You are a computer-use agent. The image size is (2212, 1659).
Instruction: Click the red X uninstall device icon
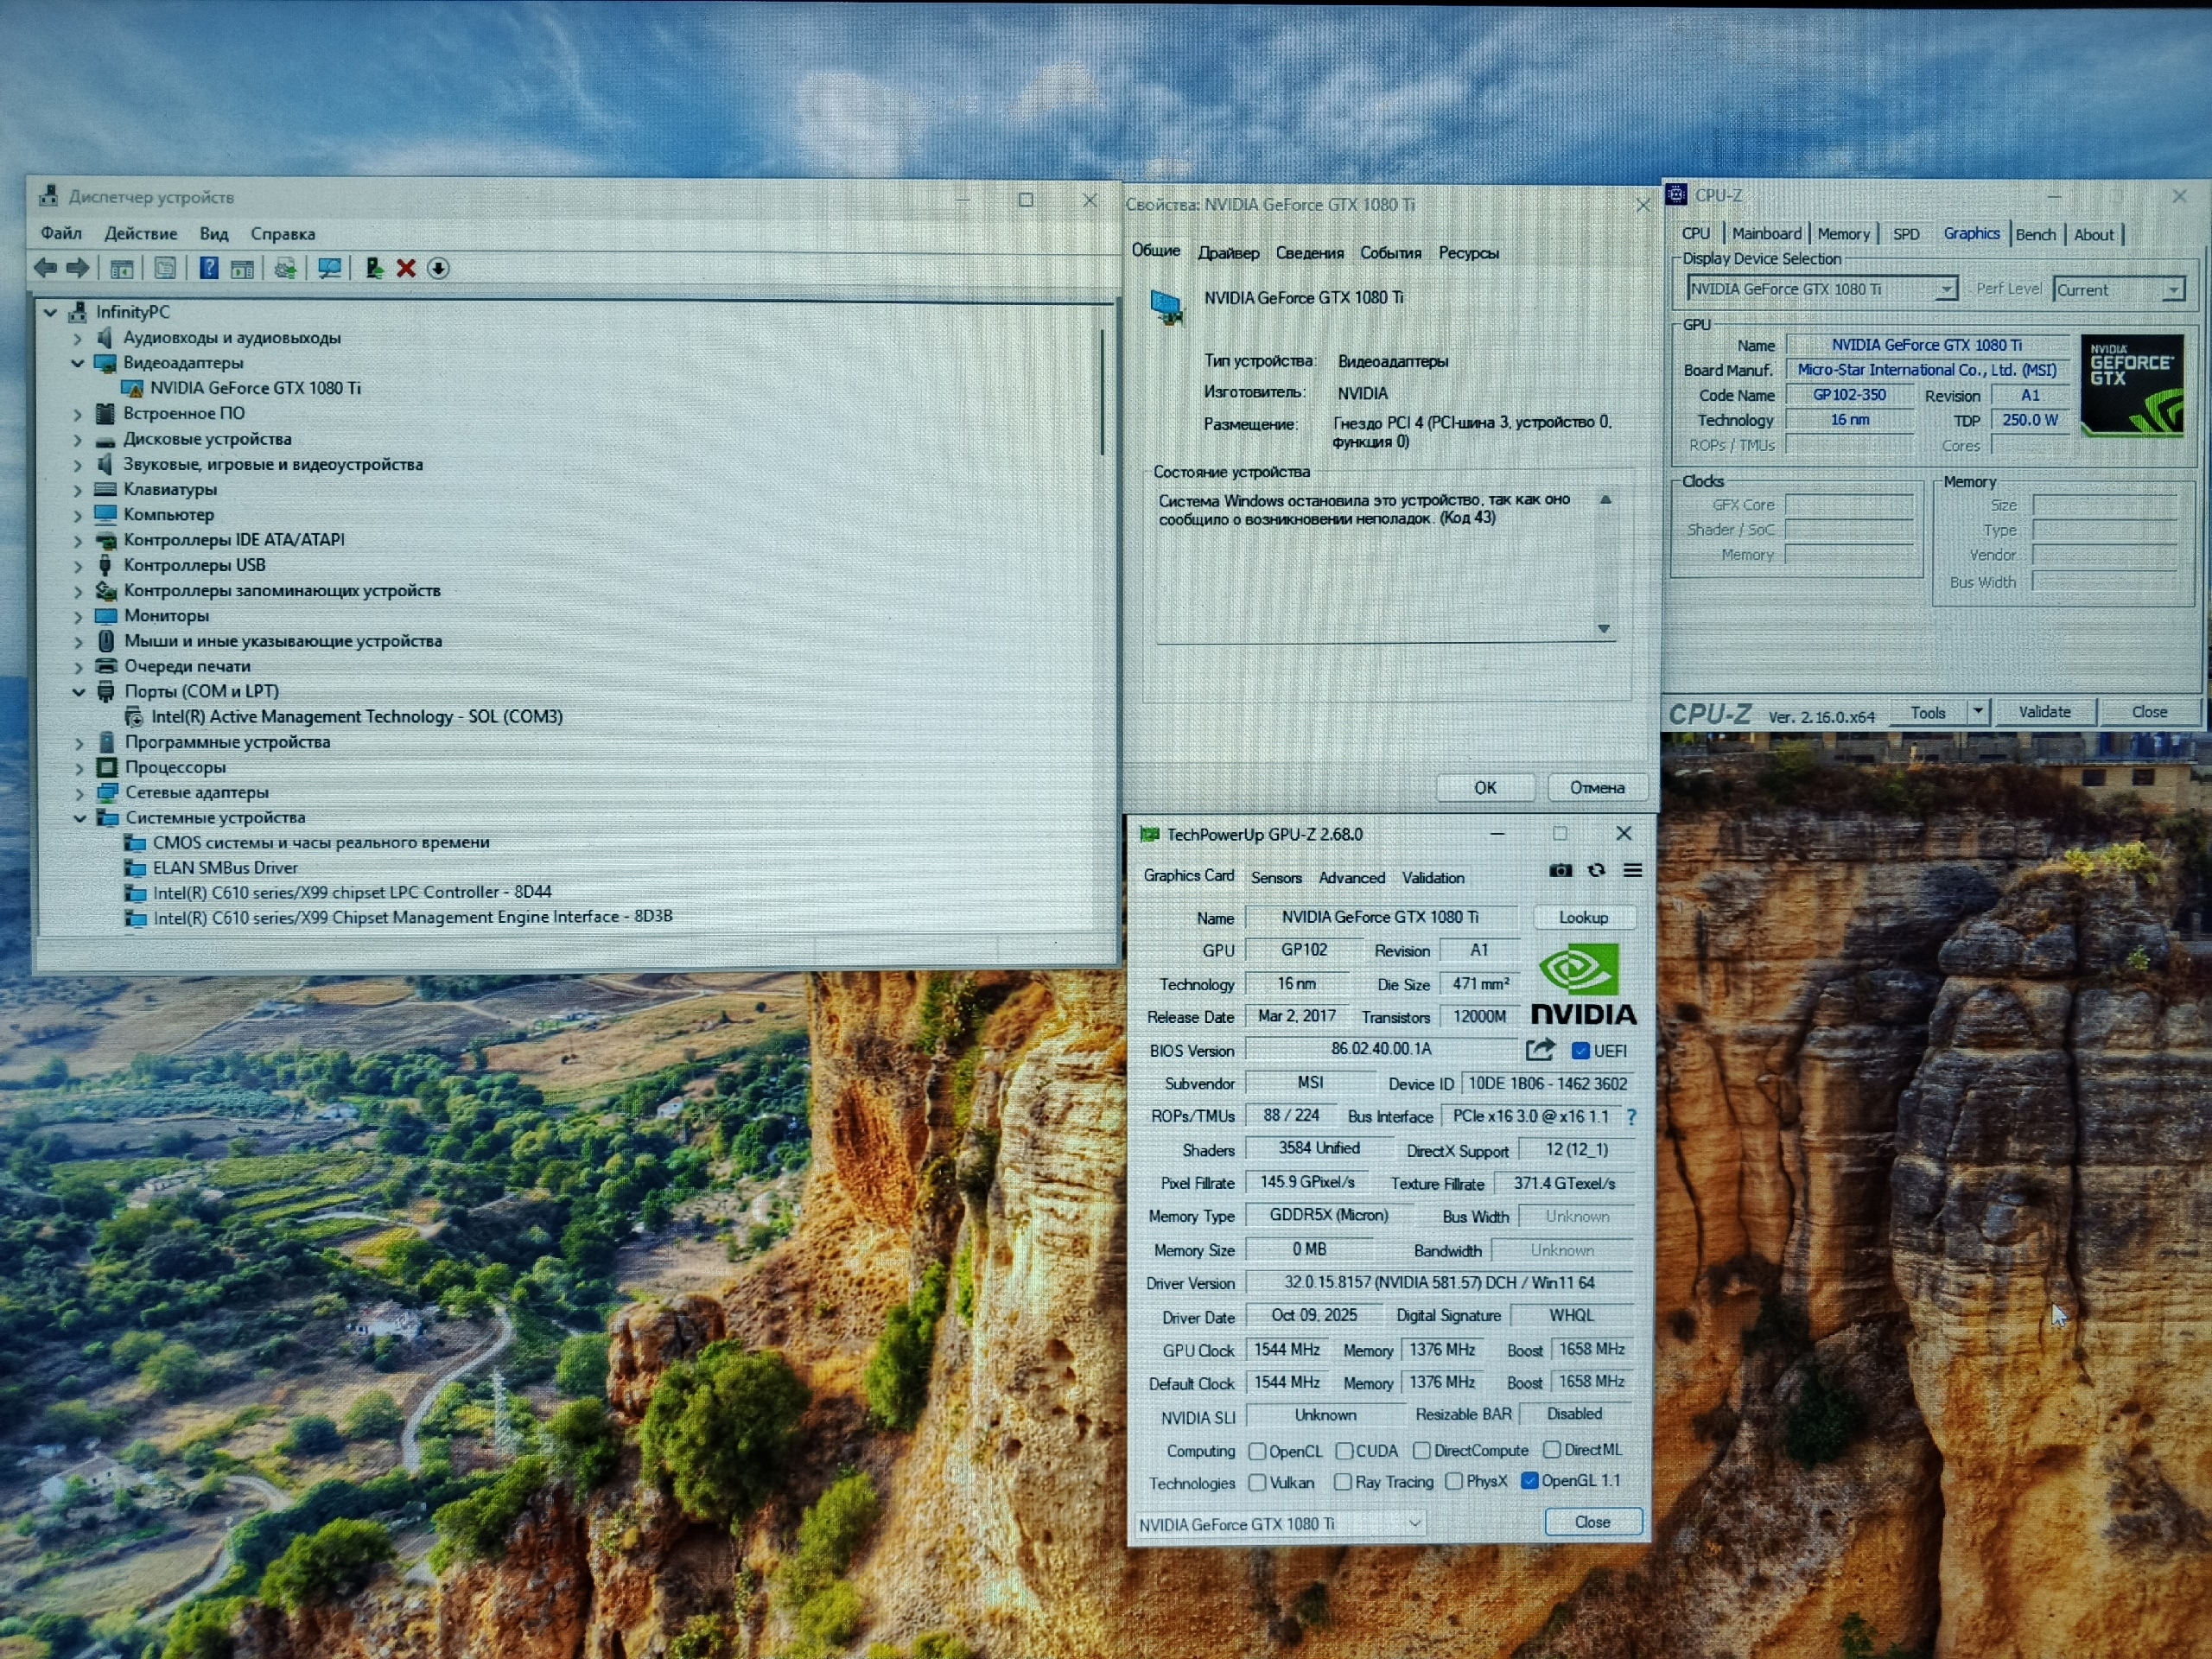point(406,268)
